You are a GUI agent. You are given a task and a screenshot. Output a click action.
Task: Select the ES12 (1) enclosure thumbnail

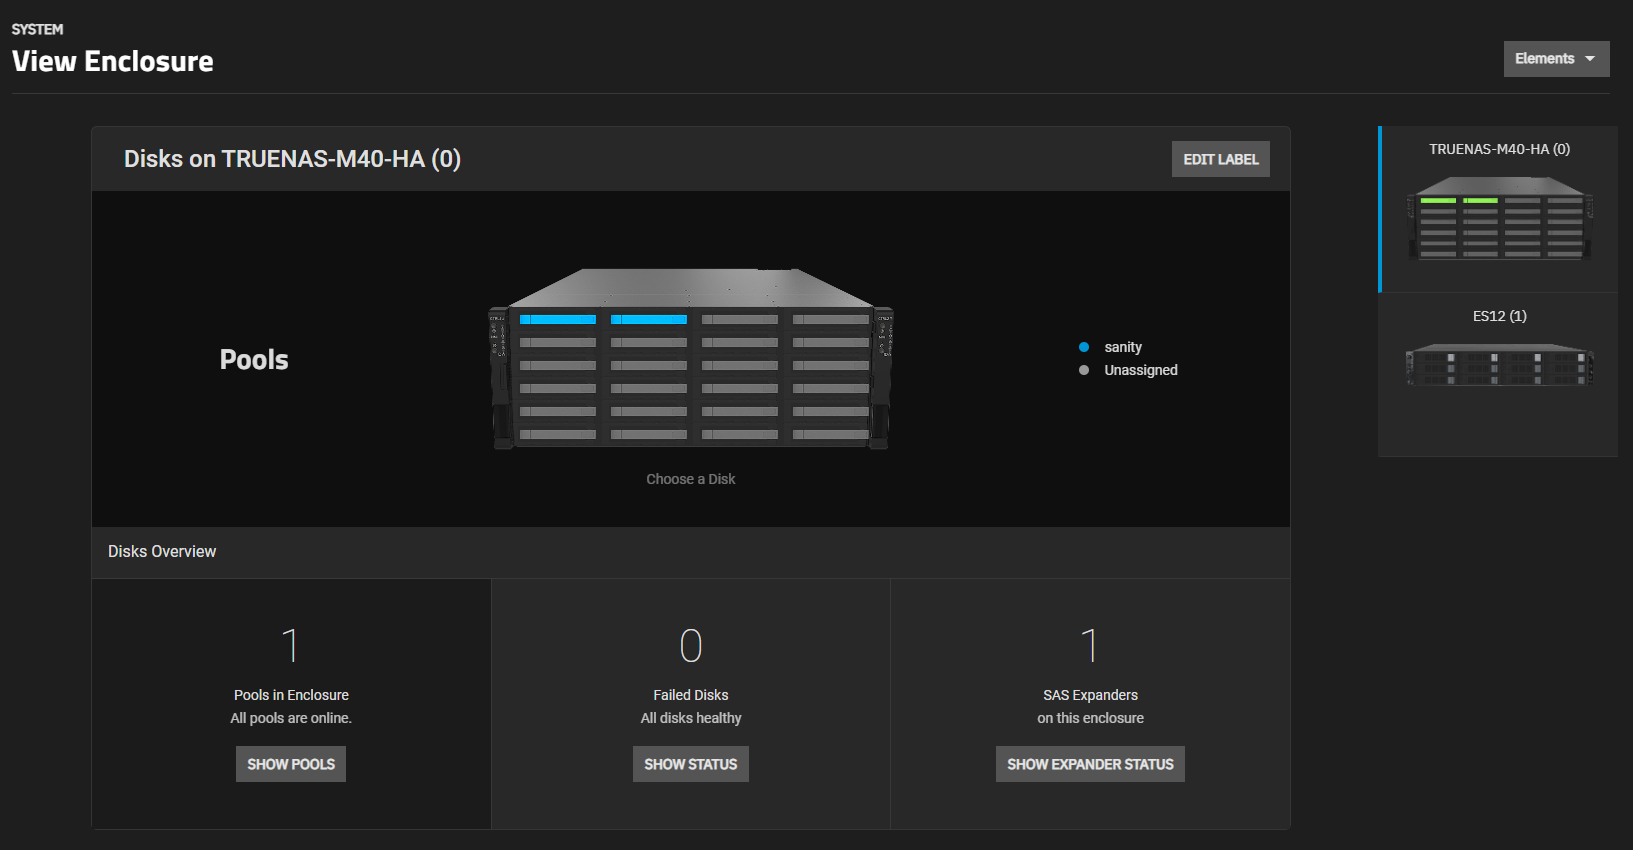tap(1499, 375)
